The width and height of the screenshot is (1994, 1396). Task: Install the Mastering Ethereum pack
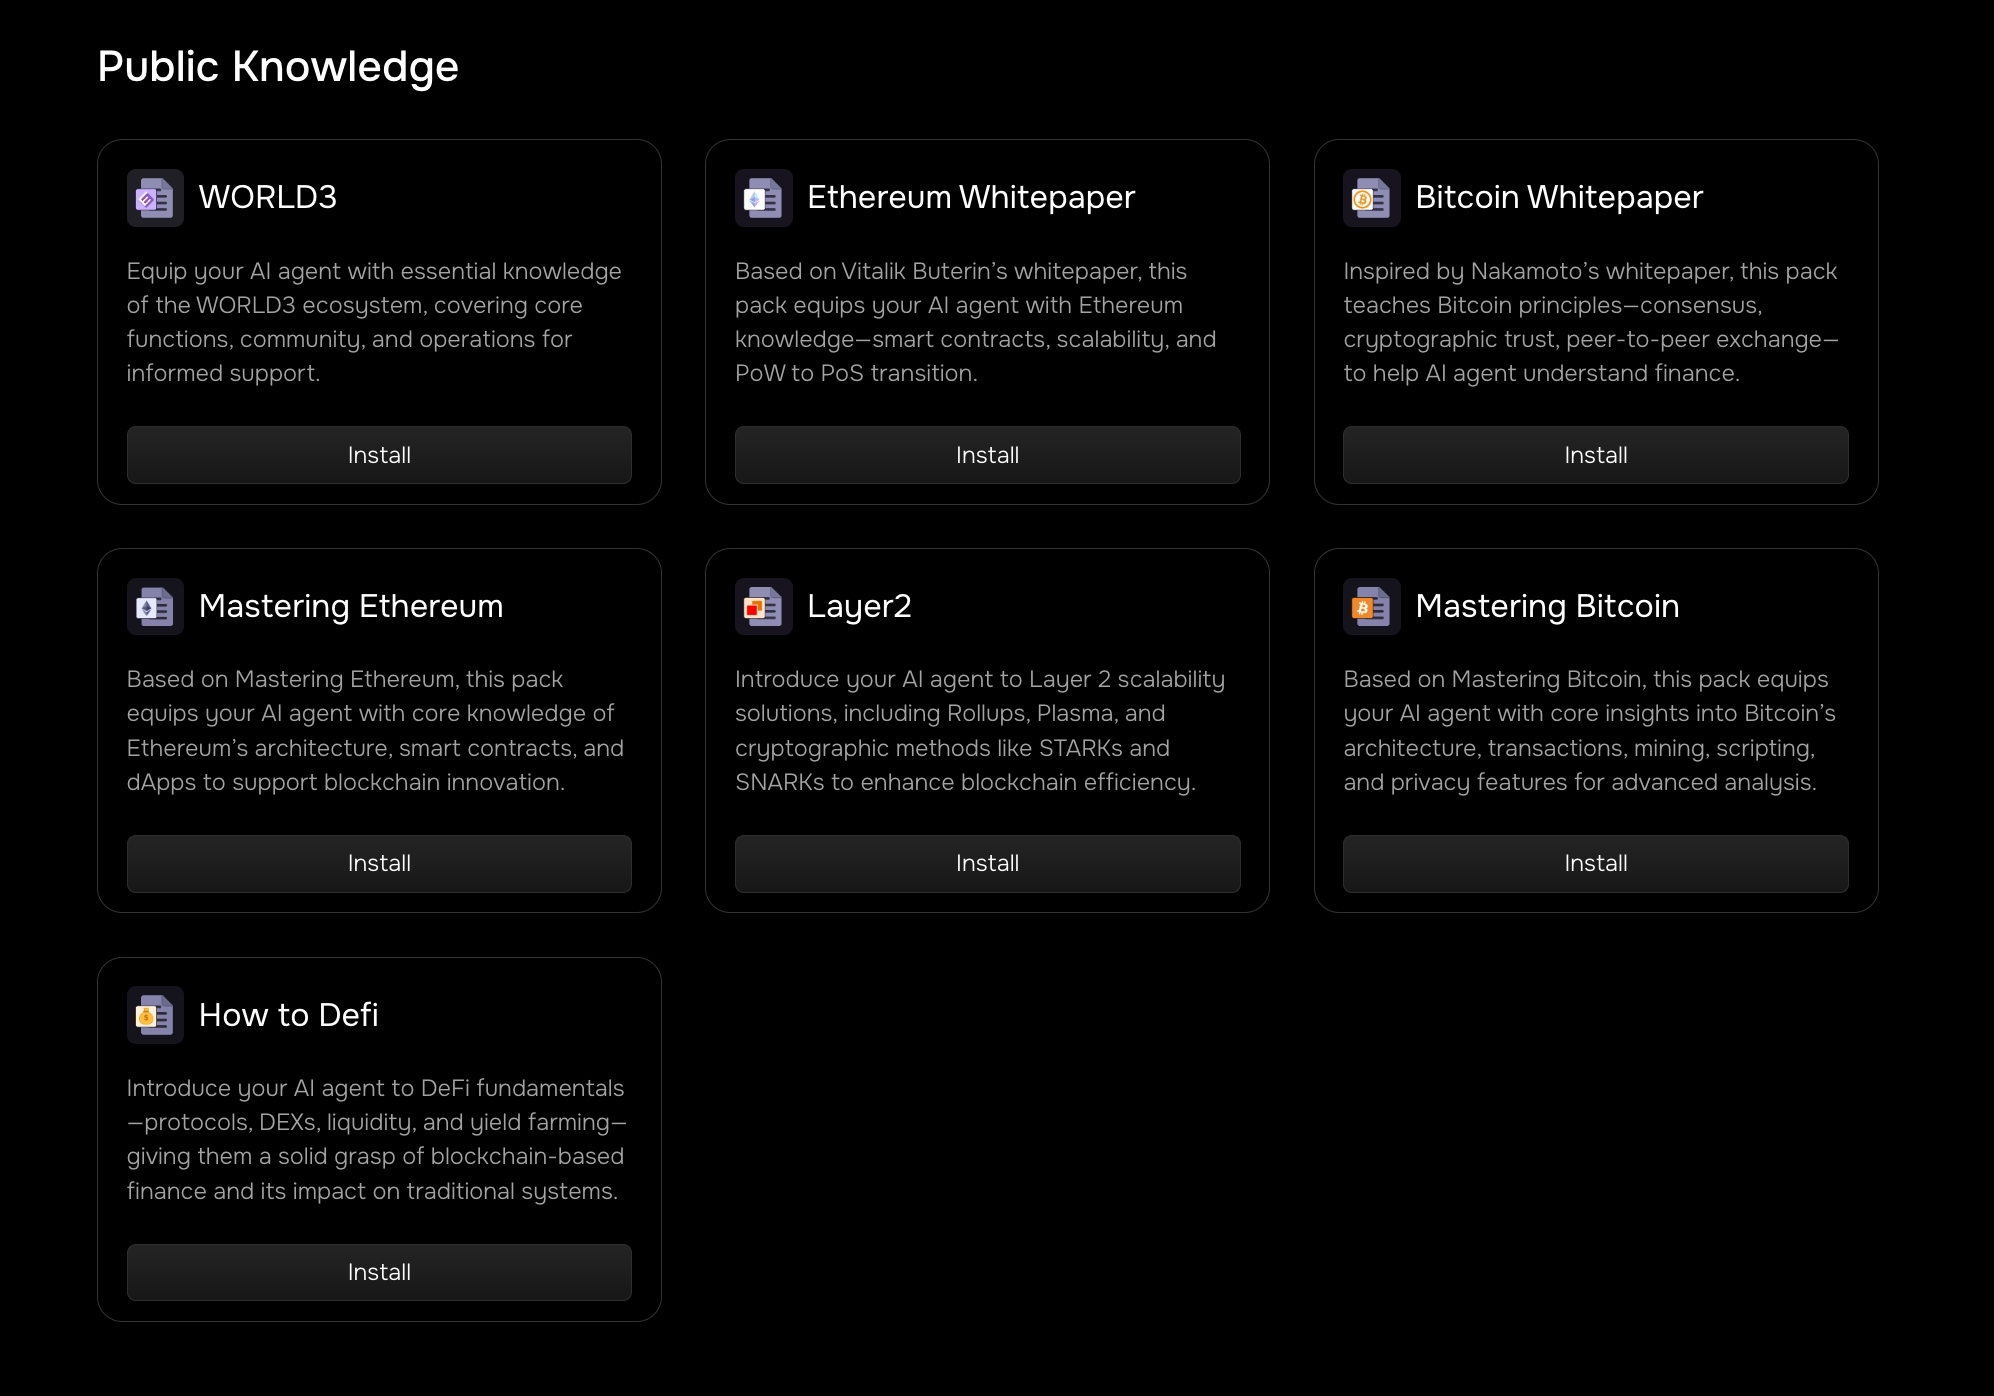click(379, 864)
